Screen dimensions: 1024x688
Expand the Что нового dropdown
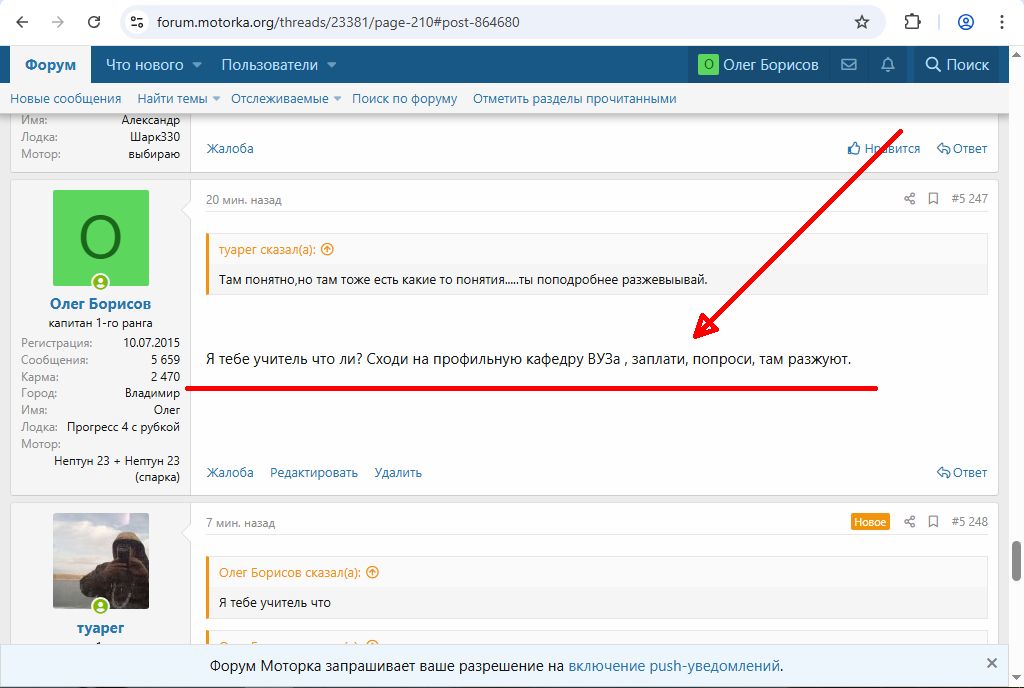point(197,65)
